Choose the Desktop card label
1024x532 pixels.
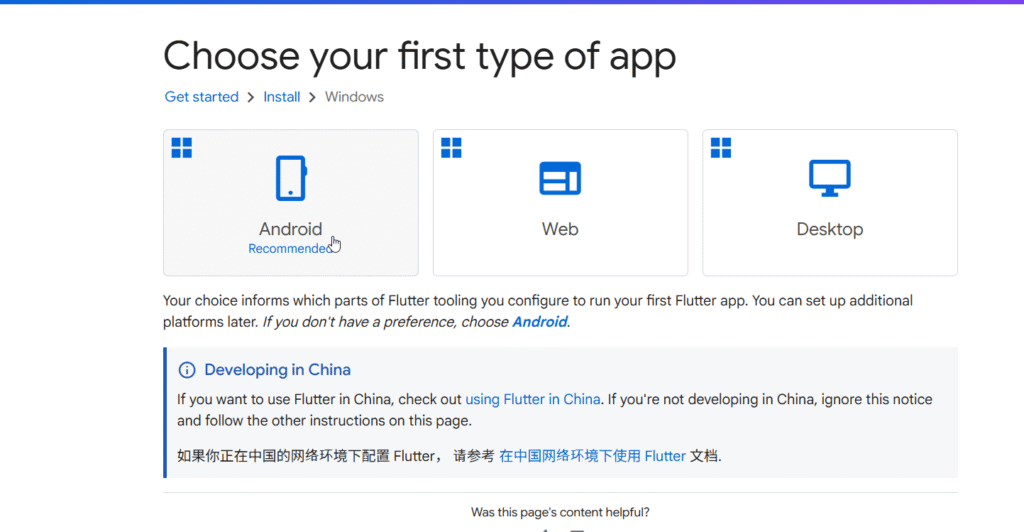tap(829, 229)
